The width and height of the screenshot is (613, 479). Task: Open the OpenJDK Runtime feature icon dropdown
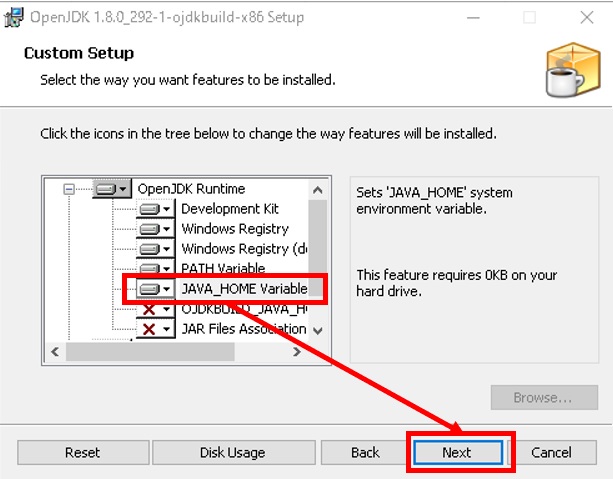(x=112, y=189)
